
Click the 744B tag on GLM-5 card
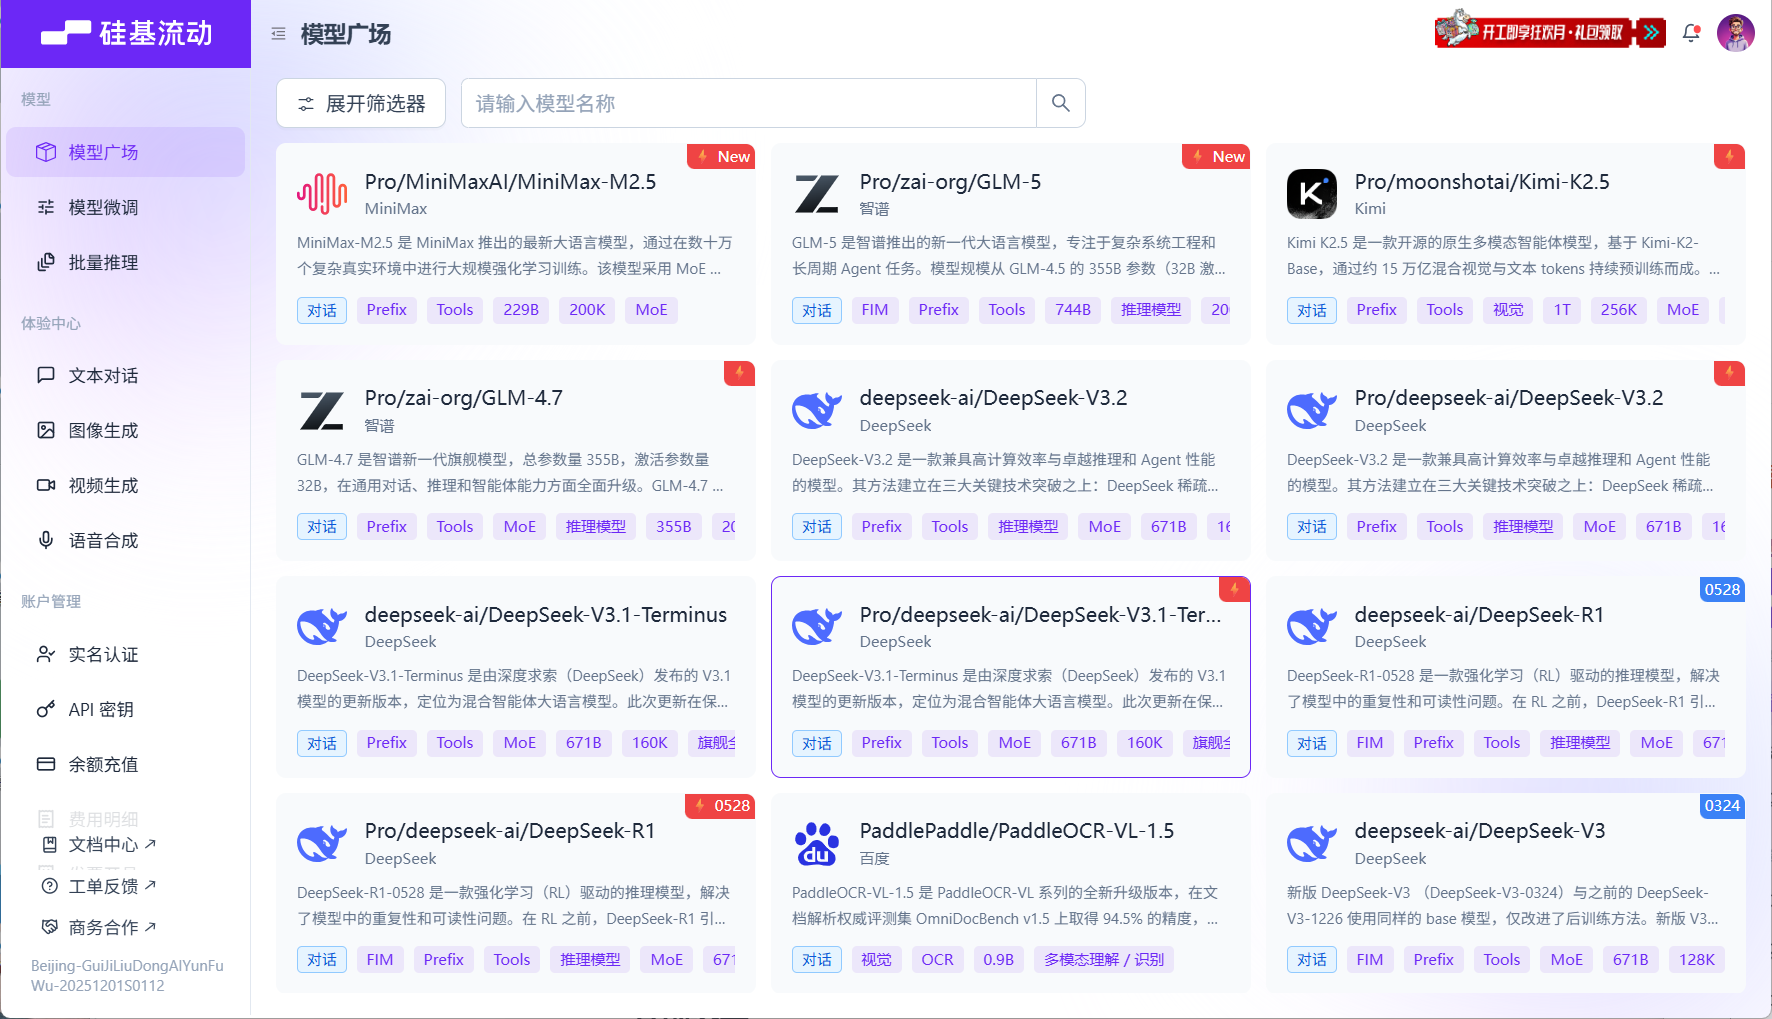[x=1073, y=310]
